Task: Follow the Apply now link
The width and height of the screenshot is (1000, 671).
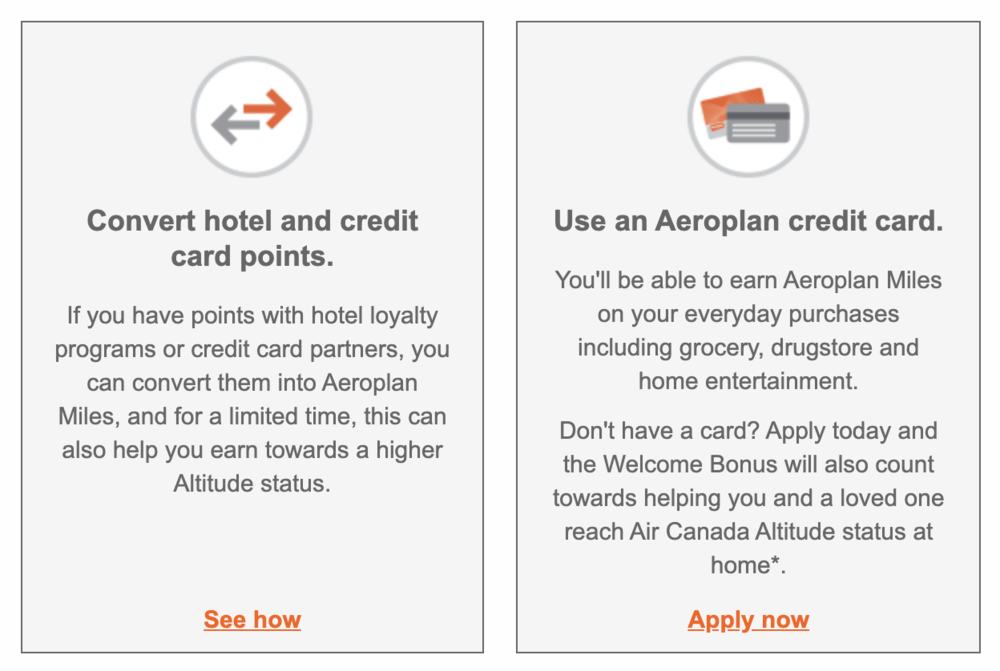Action: coord(748,620)
